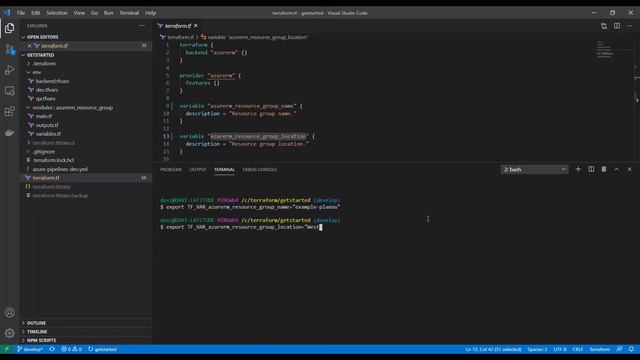Open the Docker view in activity bar
640x360 pixels.
9,133
